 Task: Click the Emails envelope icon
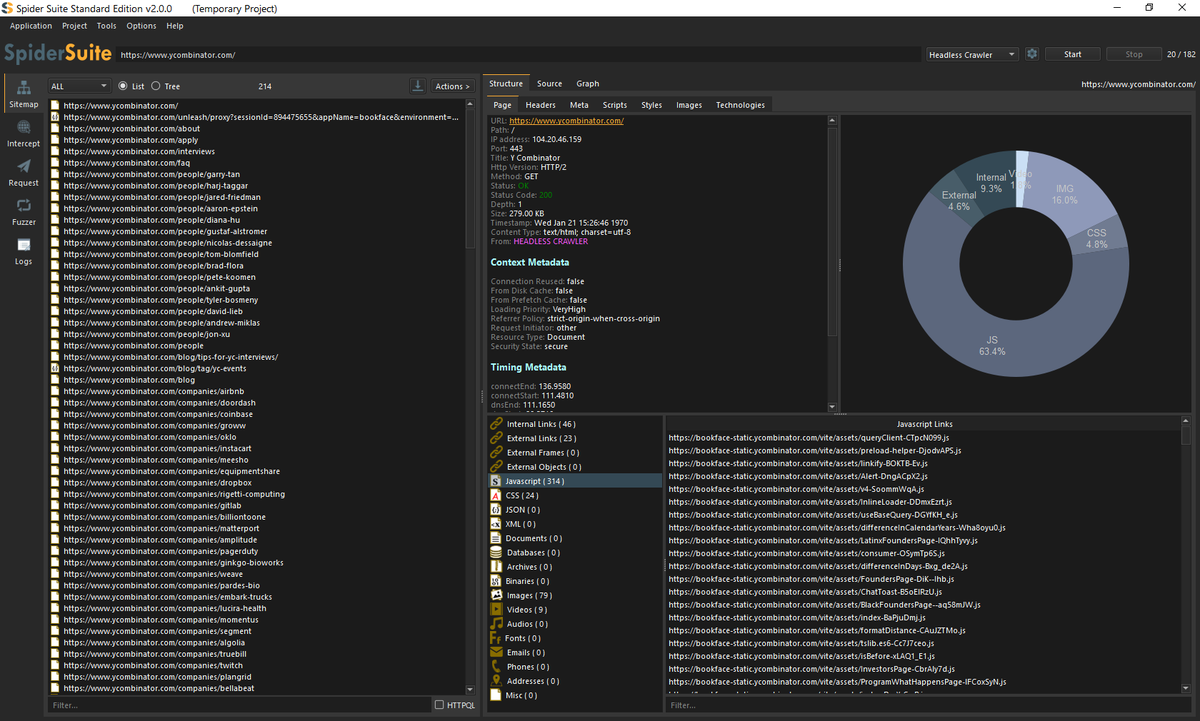click(x=496, y=652)
